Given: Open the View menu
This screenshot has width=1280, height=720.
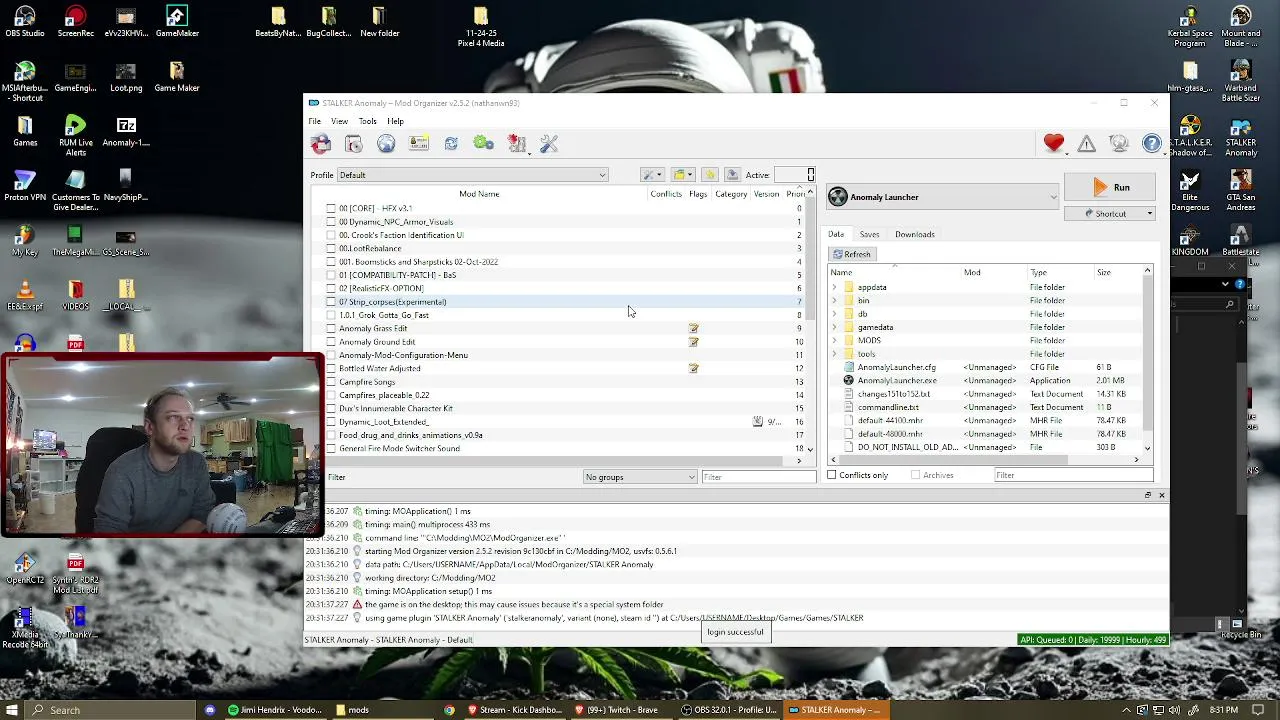Looking at the screenshot, I should click(x=340, y=122).
